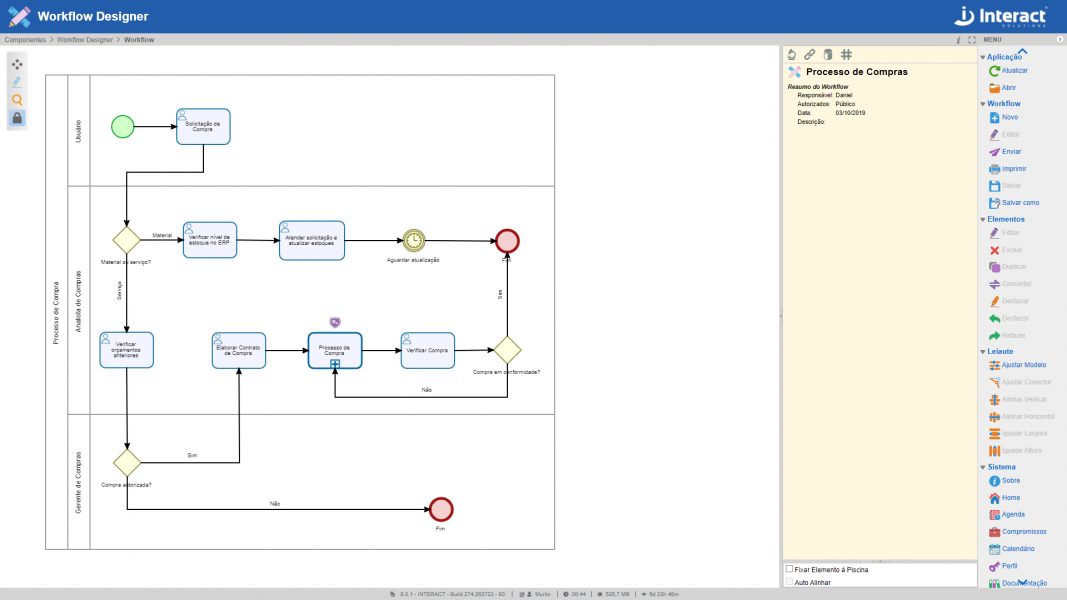The height and width of the screenshot is (600, 1067).
Task: Select the green start event circle
Action: point(122,127)
